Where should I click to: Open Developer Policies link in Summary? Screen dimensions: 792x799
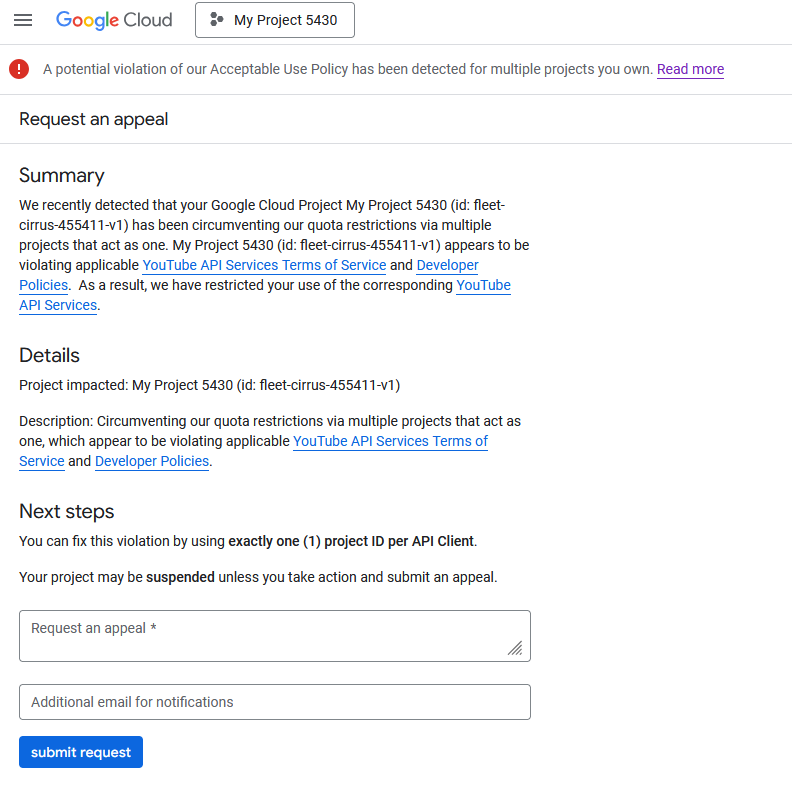point(447,265)
